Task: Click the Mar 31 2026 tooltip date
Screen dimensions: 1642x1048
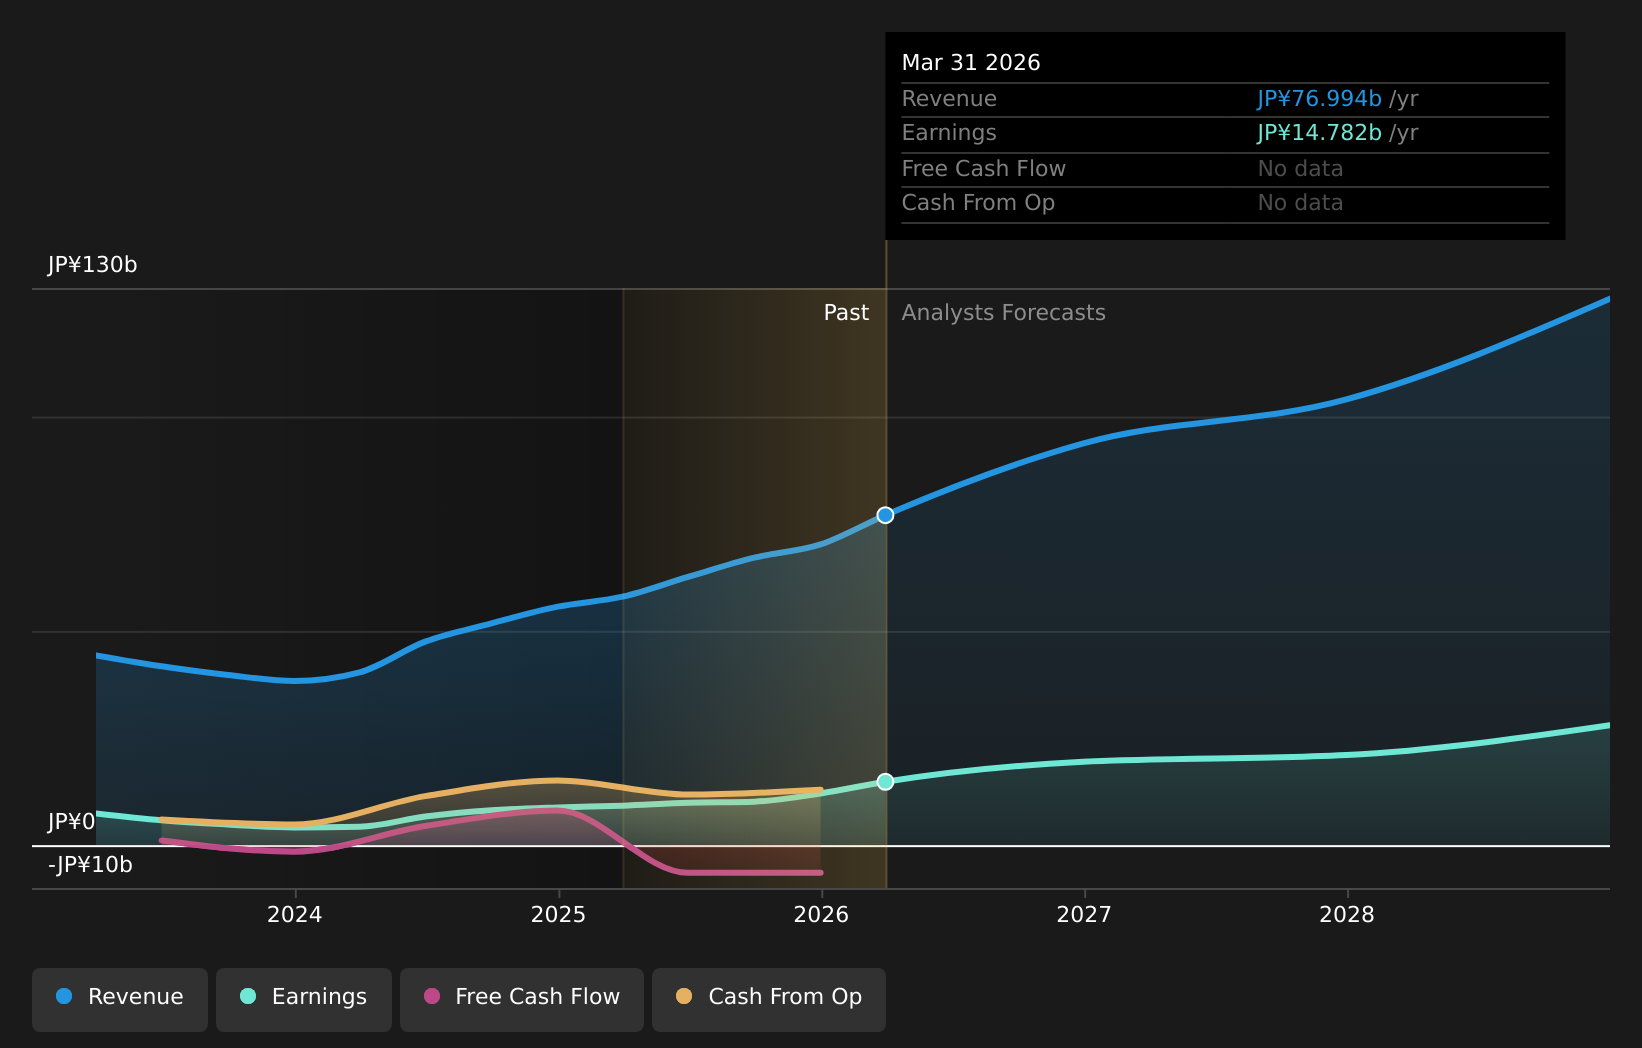Action: click(x=971, y=62)
